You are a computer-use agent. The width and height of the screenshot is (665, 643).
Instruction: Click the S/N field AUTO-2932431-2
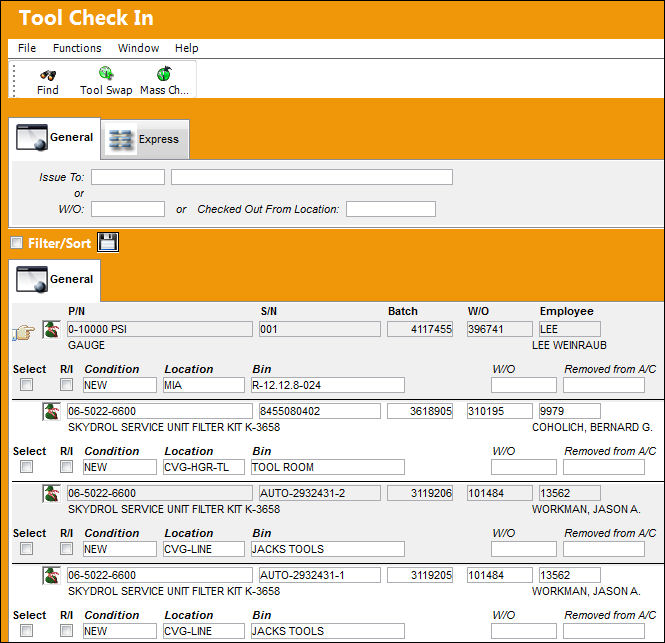320,493
